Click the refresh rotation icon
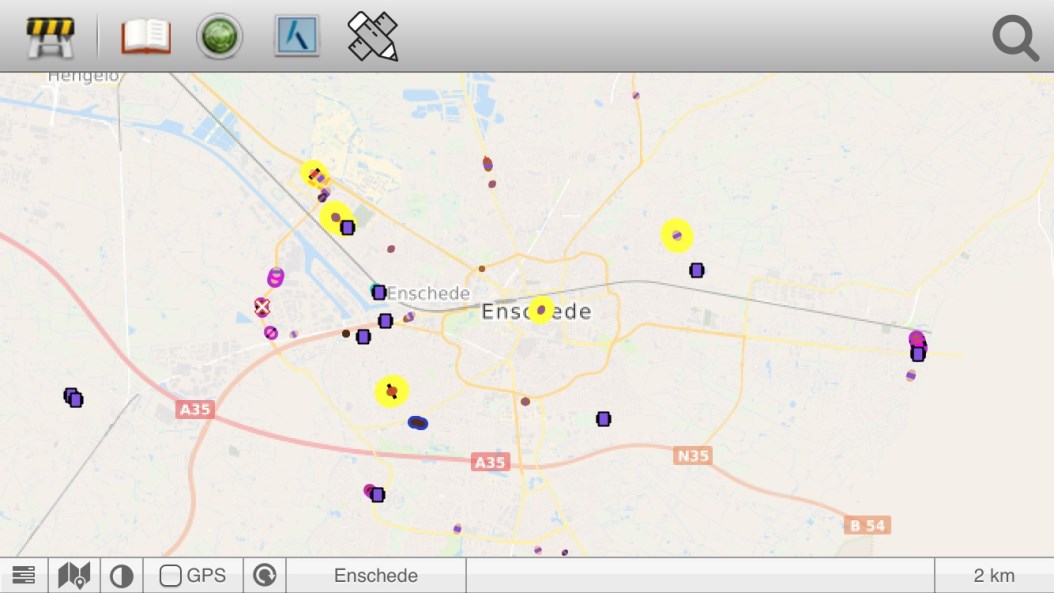Screen dimensions: 1054x593 click(265, 576)
